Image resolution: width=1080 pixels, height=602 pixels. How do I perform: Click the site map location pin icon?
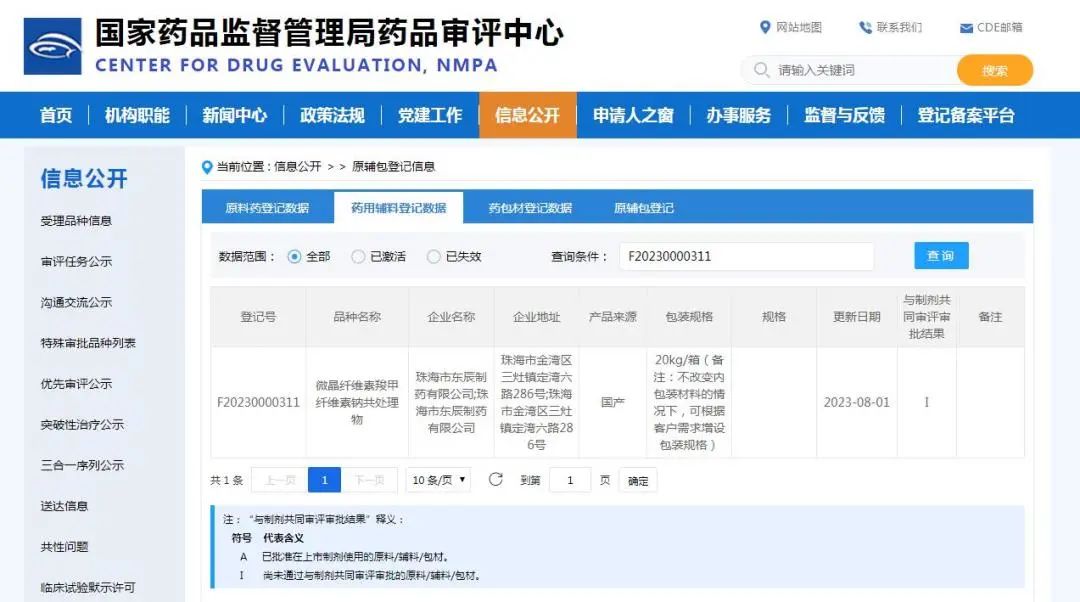(765, 27)
